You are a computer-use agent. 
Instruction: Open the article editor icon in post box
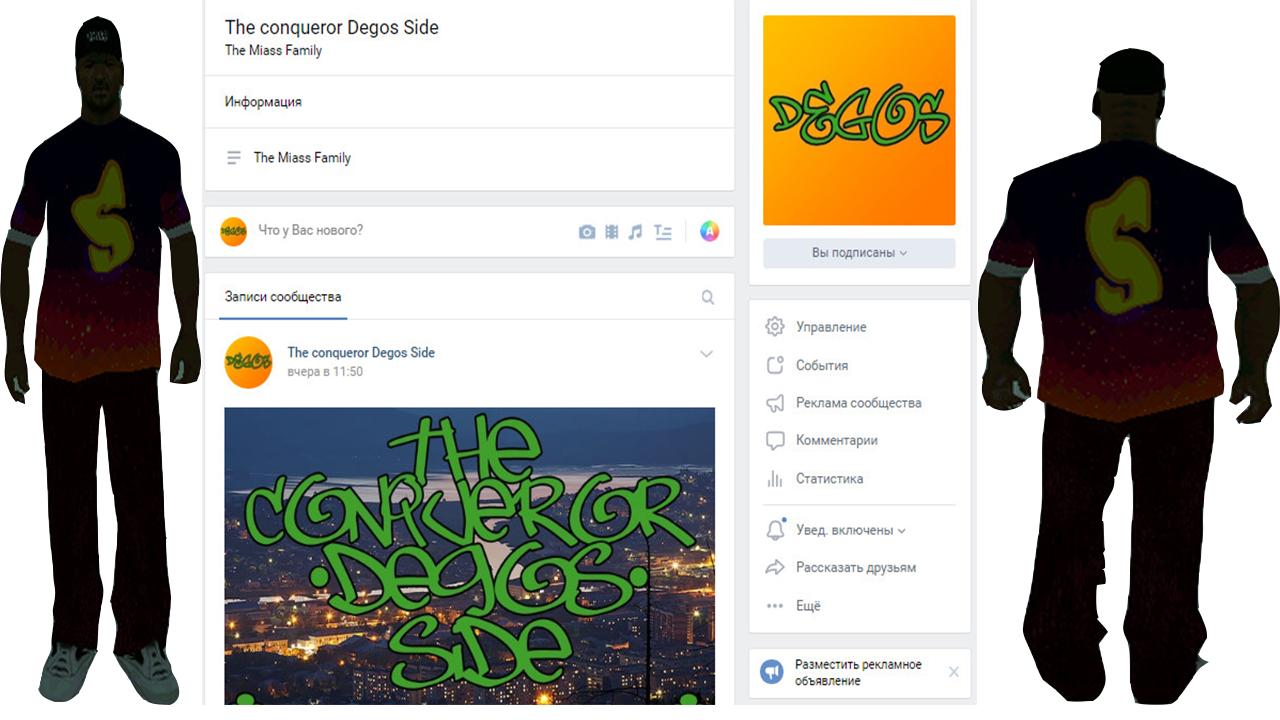662,232
